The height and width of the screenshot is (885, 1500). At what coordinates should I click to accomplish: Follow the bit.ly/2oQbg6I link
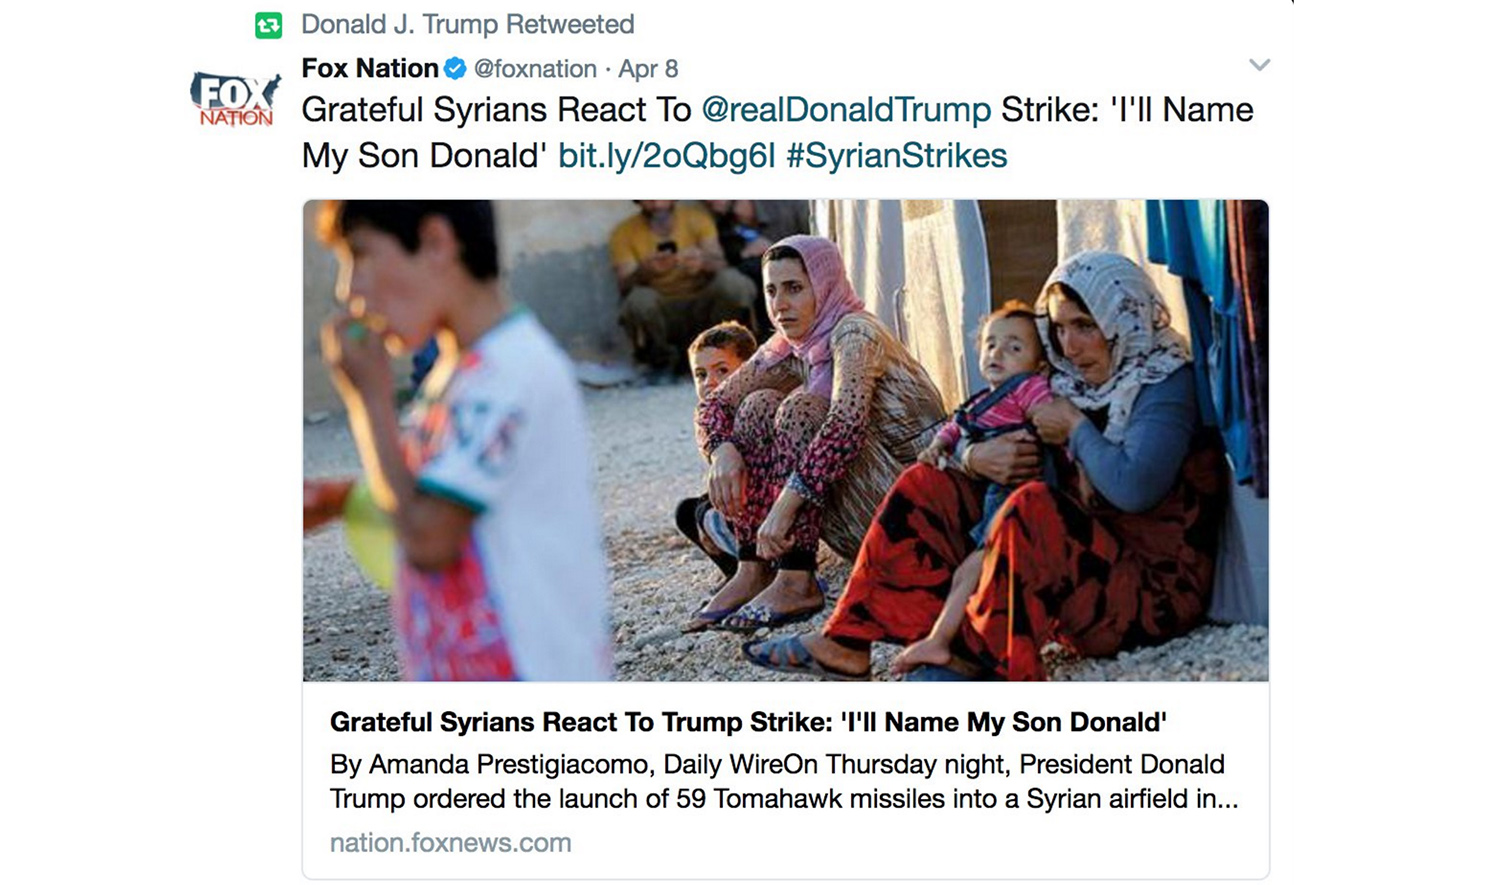[x=666, y=156]
